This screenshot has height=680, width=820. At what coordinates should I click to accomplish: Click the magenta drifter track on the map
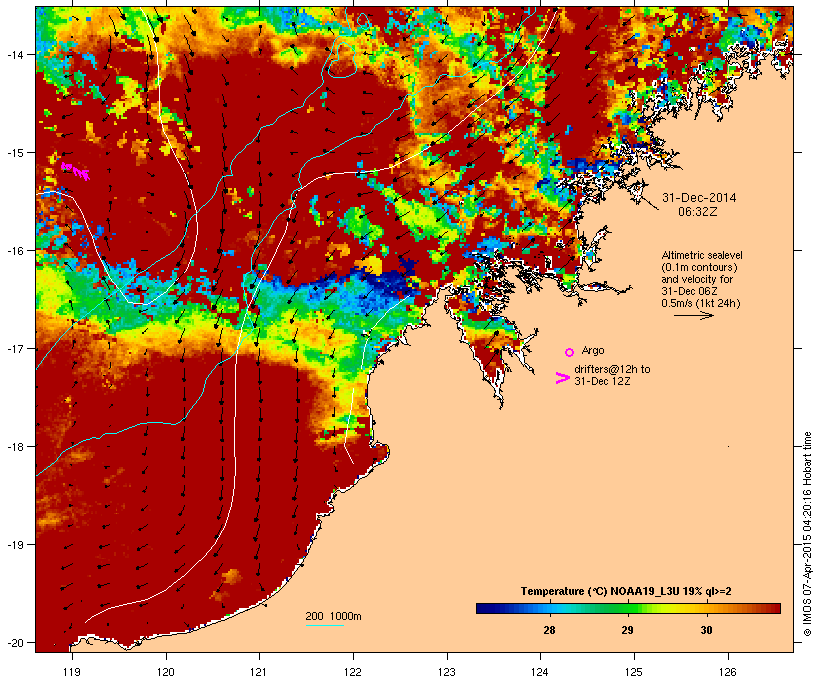(x=75, y=171)
